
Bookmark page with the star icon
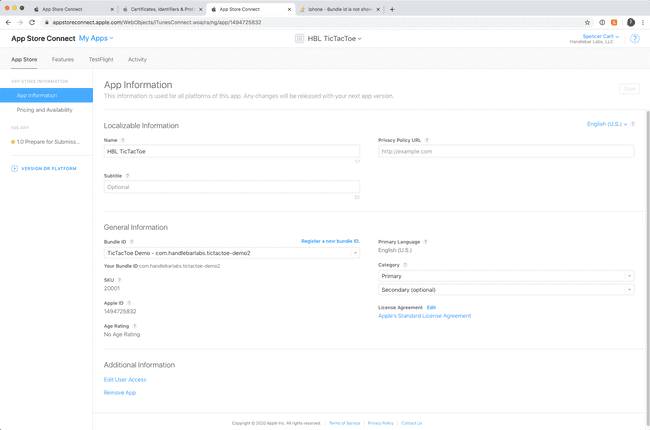[x=587, y=22]
